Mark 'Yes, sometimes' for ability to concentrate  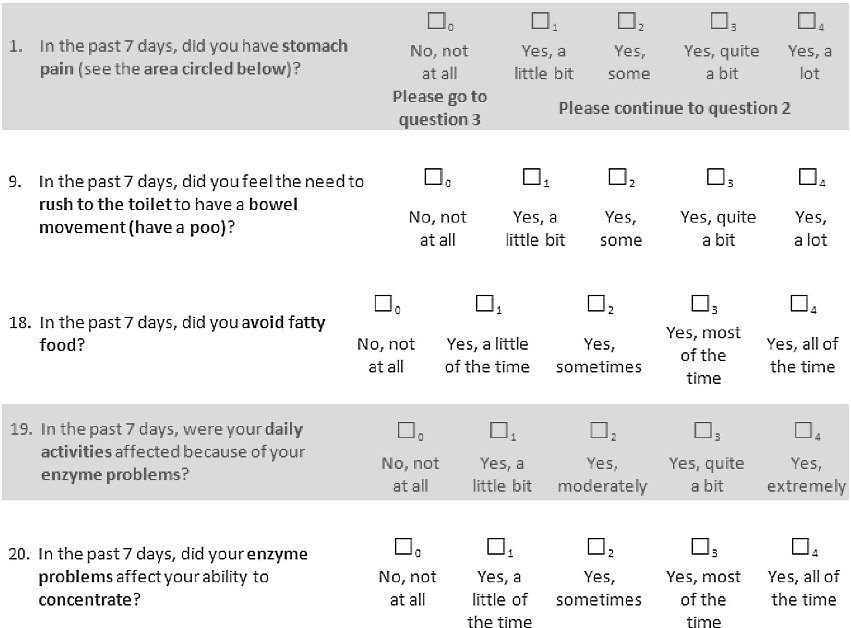coord(596,545)
